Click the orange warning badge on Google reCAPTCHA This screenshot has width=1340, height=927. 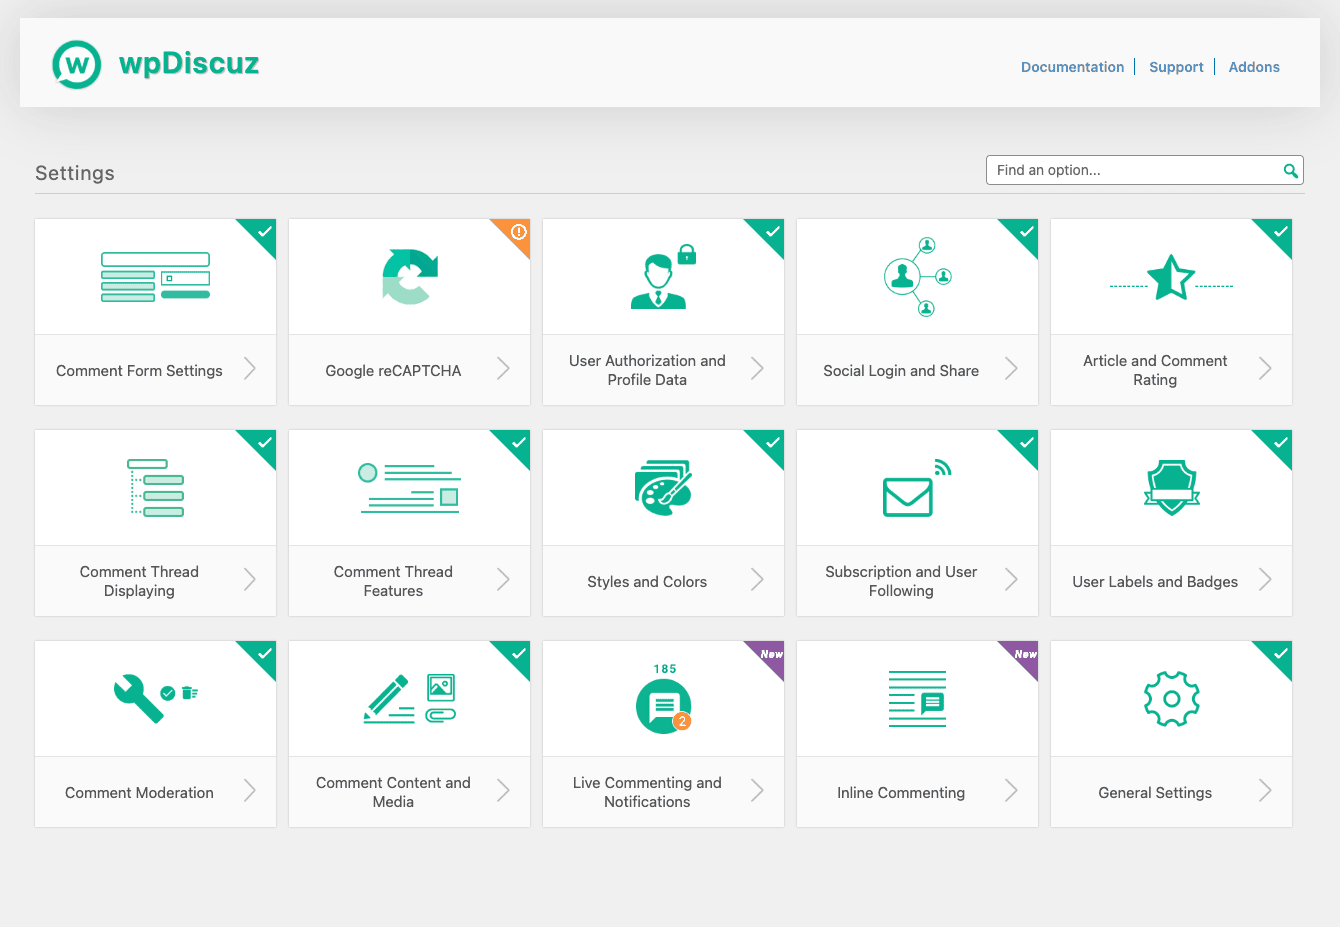click(518, 232)
